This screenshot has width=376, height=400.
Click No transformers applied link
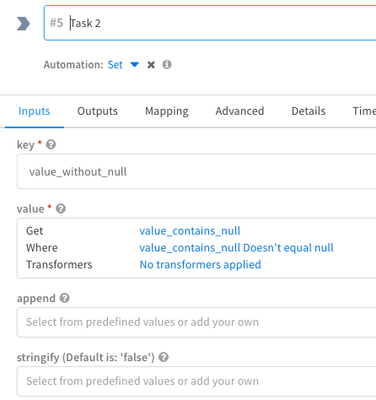(x=200, y=264)
